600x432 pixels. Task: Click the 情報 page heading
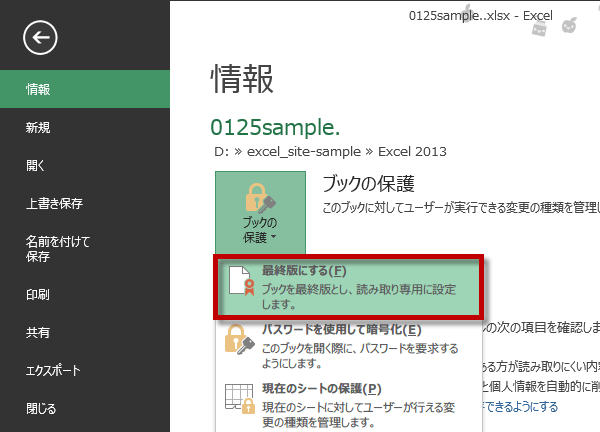coord(242,79)
